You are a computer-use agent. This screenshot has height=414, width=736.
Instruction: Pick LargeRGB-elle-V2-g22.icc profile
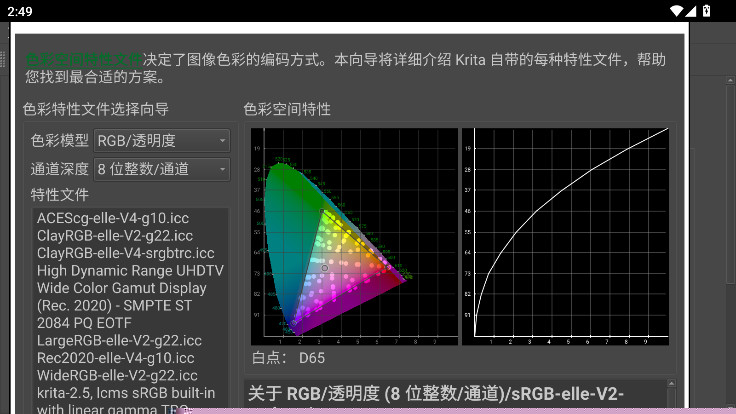click(119, 340)
